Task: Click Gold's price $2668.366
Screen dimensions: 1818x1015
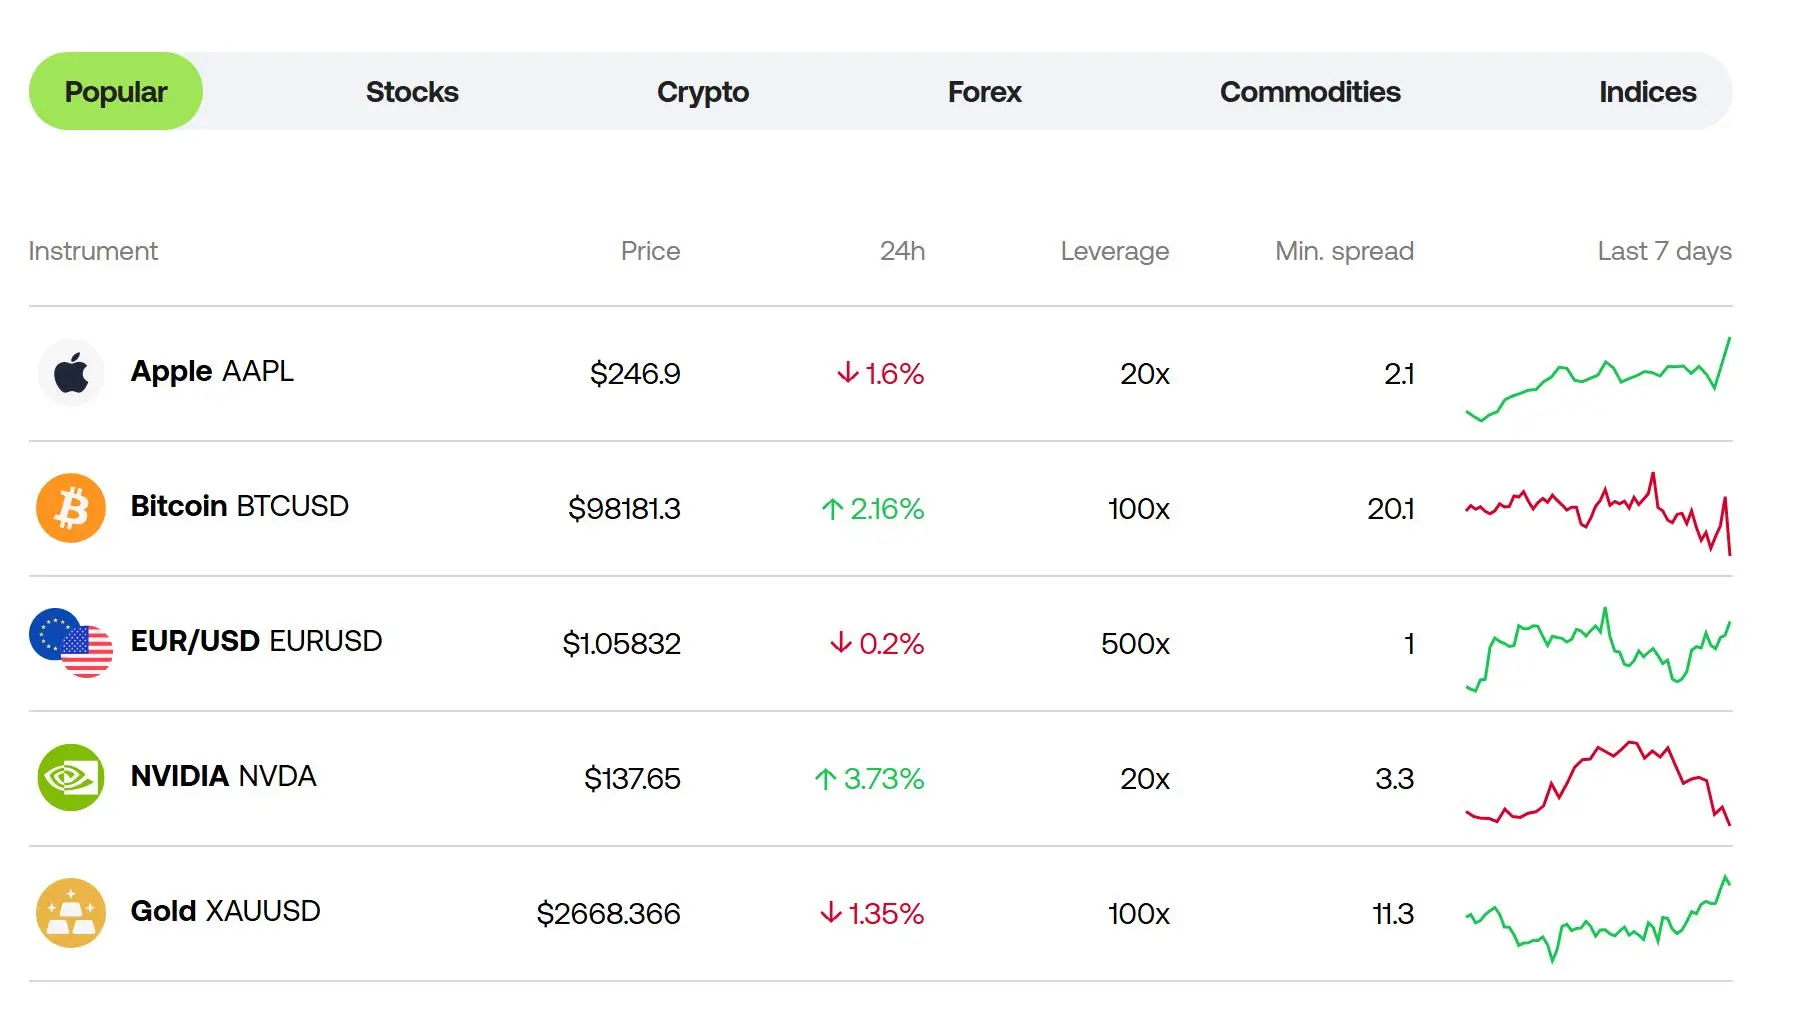Action: (x=608, y=914)
